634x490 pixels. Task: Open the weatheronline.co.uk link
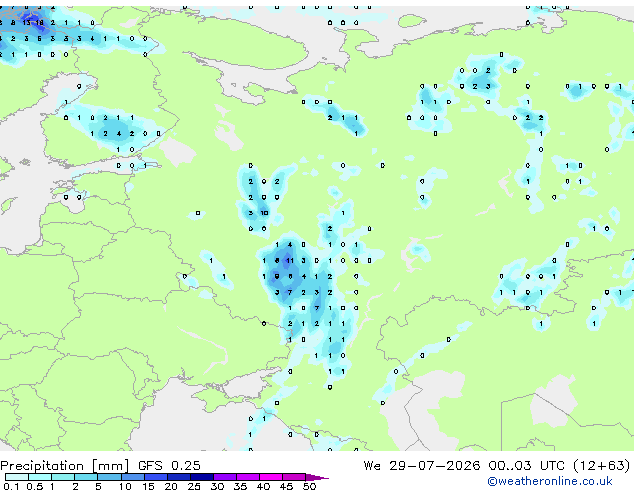pos(550,481)
